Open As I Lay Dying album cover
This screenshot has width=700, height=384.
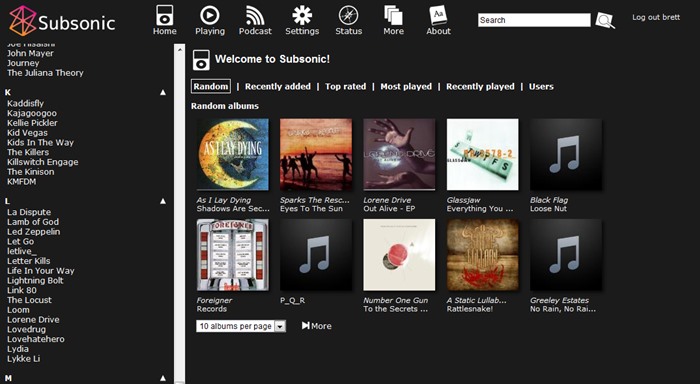[233, 154]
